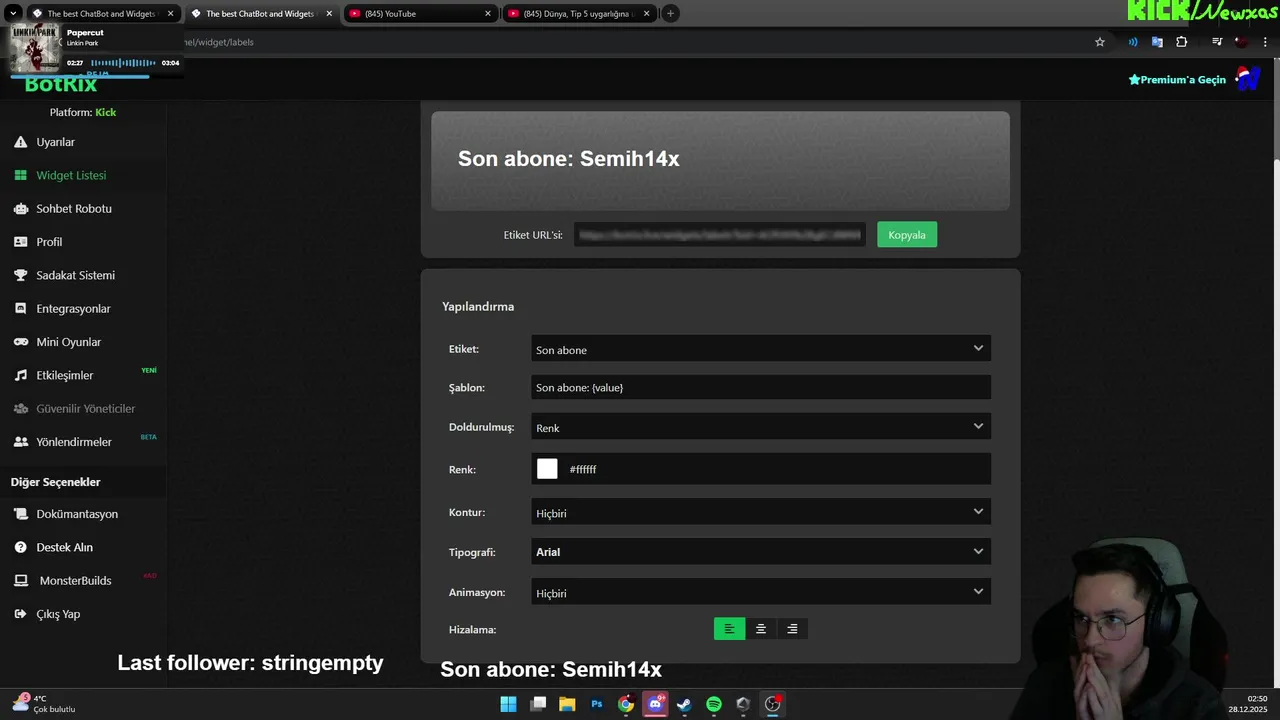Viewport: 1280px width, 720px height.
Task: Open the Etiket dropdown showing Son abone
Action: click(x=761, y=349)
